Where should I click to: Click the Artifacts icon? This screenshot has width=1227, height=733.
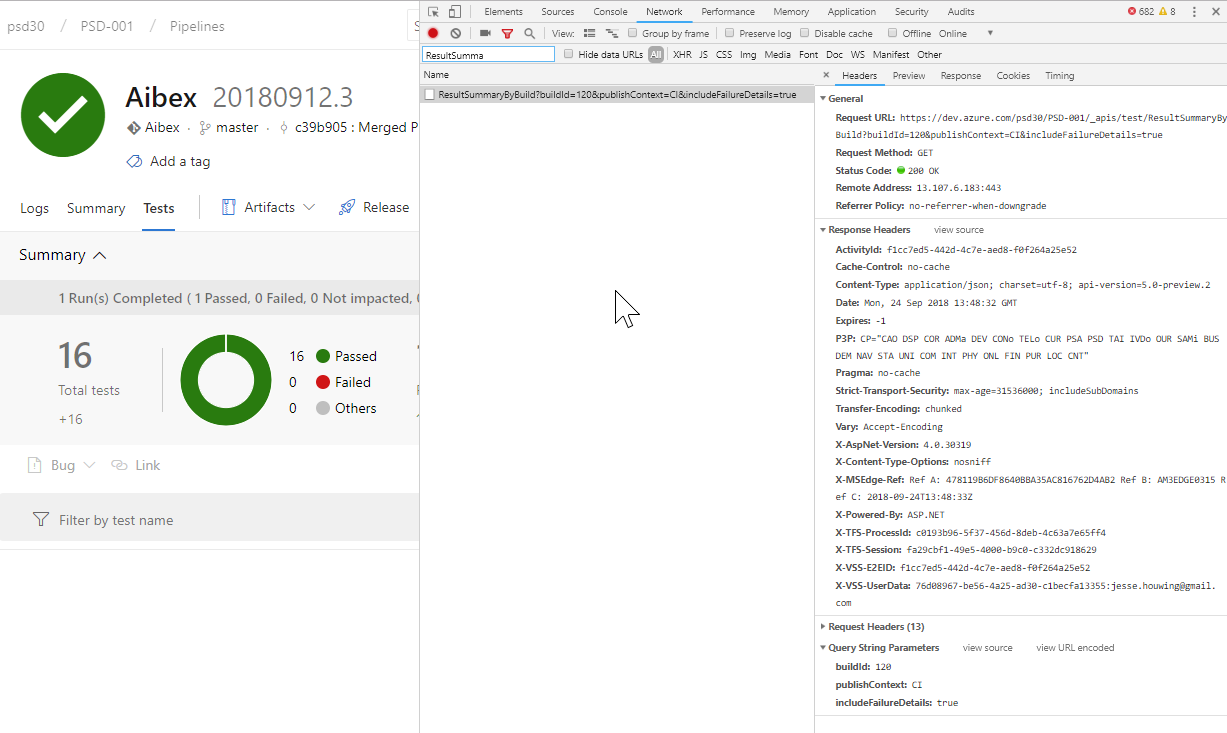(228, 207)
